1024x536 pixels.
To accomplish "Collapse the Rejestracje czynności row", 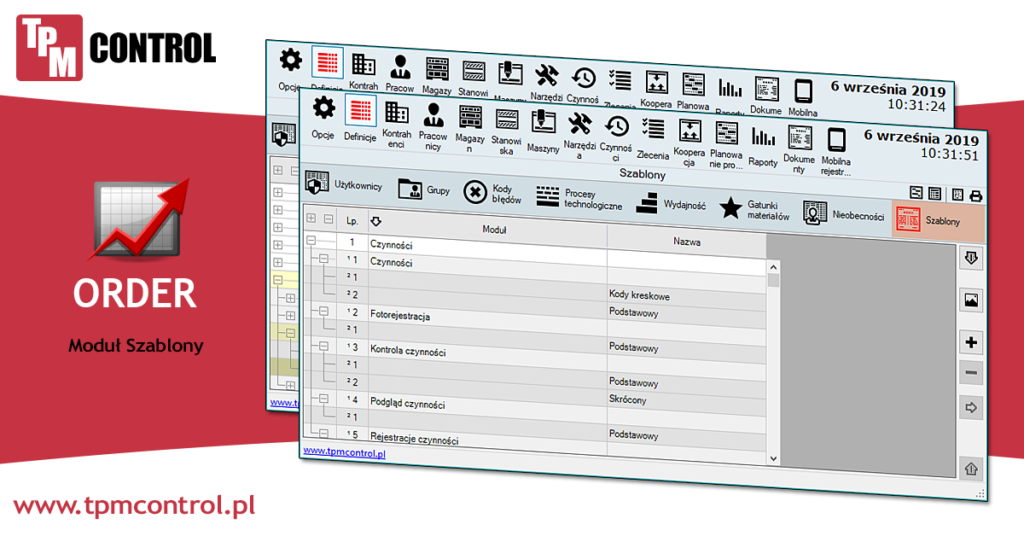I will coord(323,433).
